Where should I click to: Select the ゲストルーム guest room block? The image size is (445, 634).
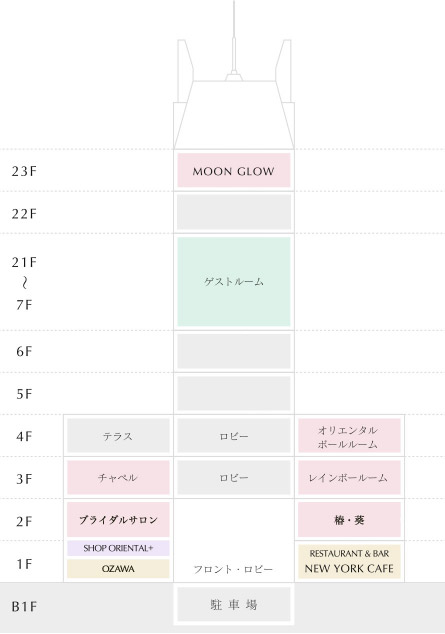(x=234, y=281)
